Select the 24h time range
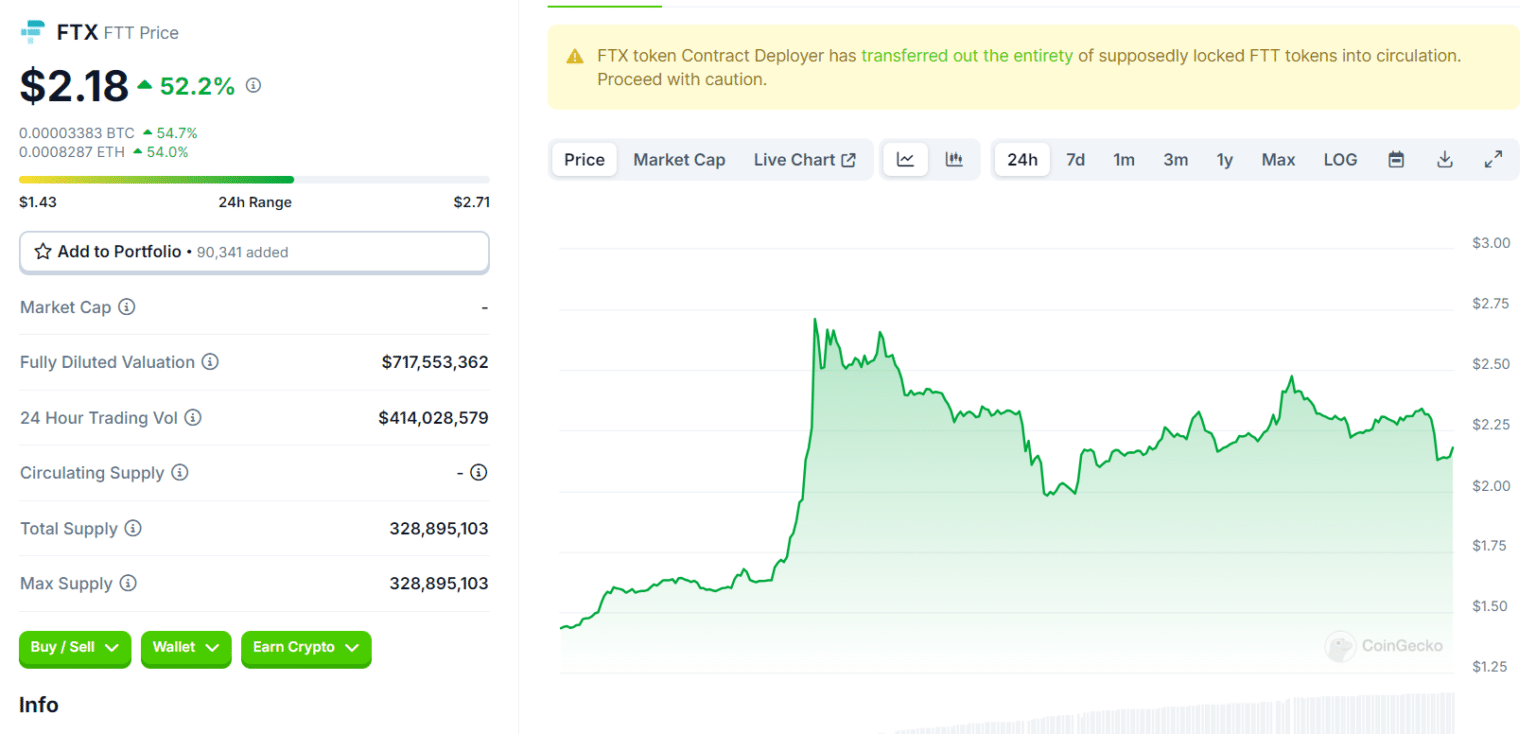Image resolution: width=1536 pixels, height=734 pixels. (x=1022, y=160)
